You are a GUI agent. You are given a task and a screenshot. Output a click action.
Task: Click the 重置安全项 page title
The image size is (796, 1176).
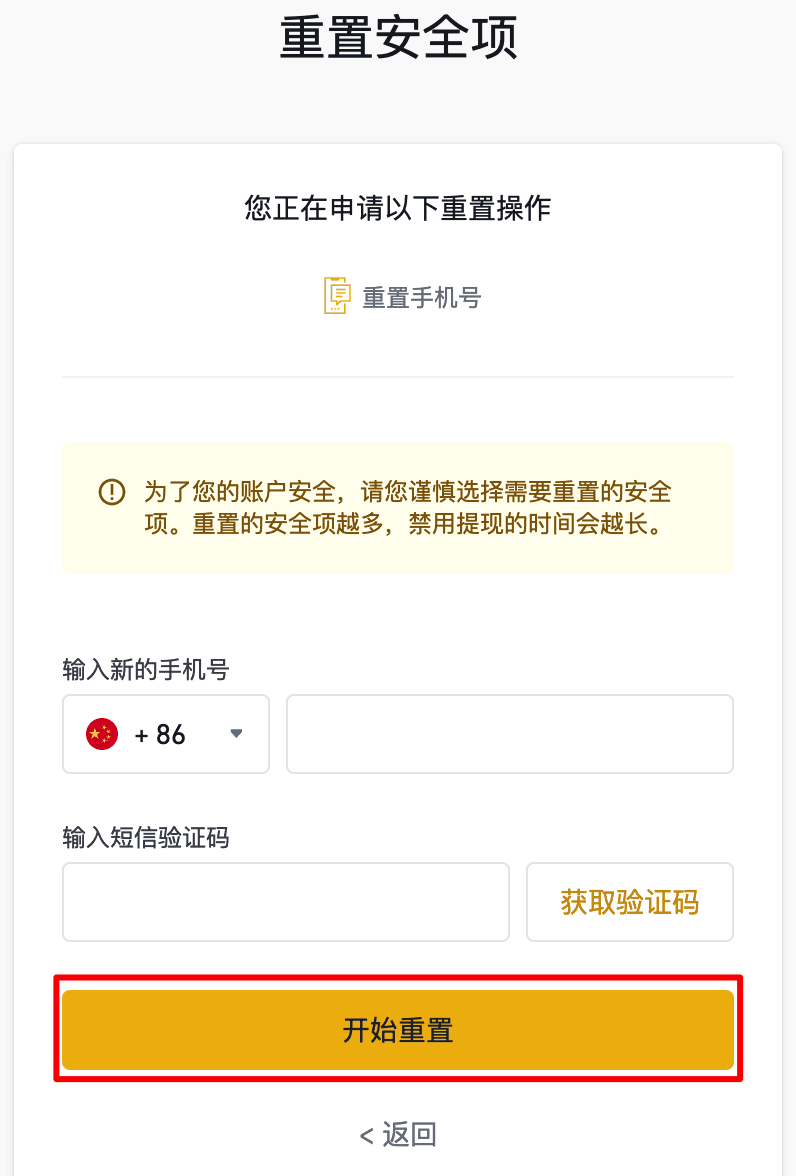pyautogui.click(x=398, y=38)
